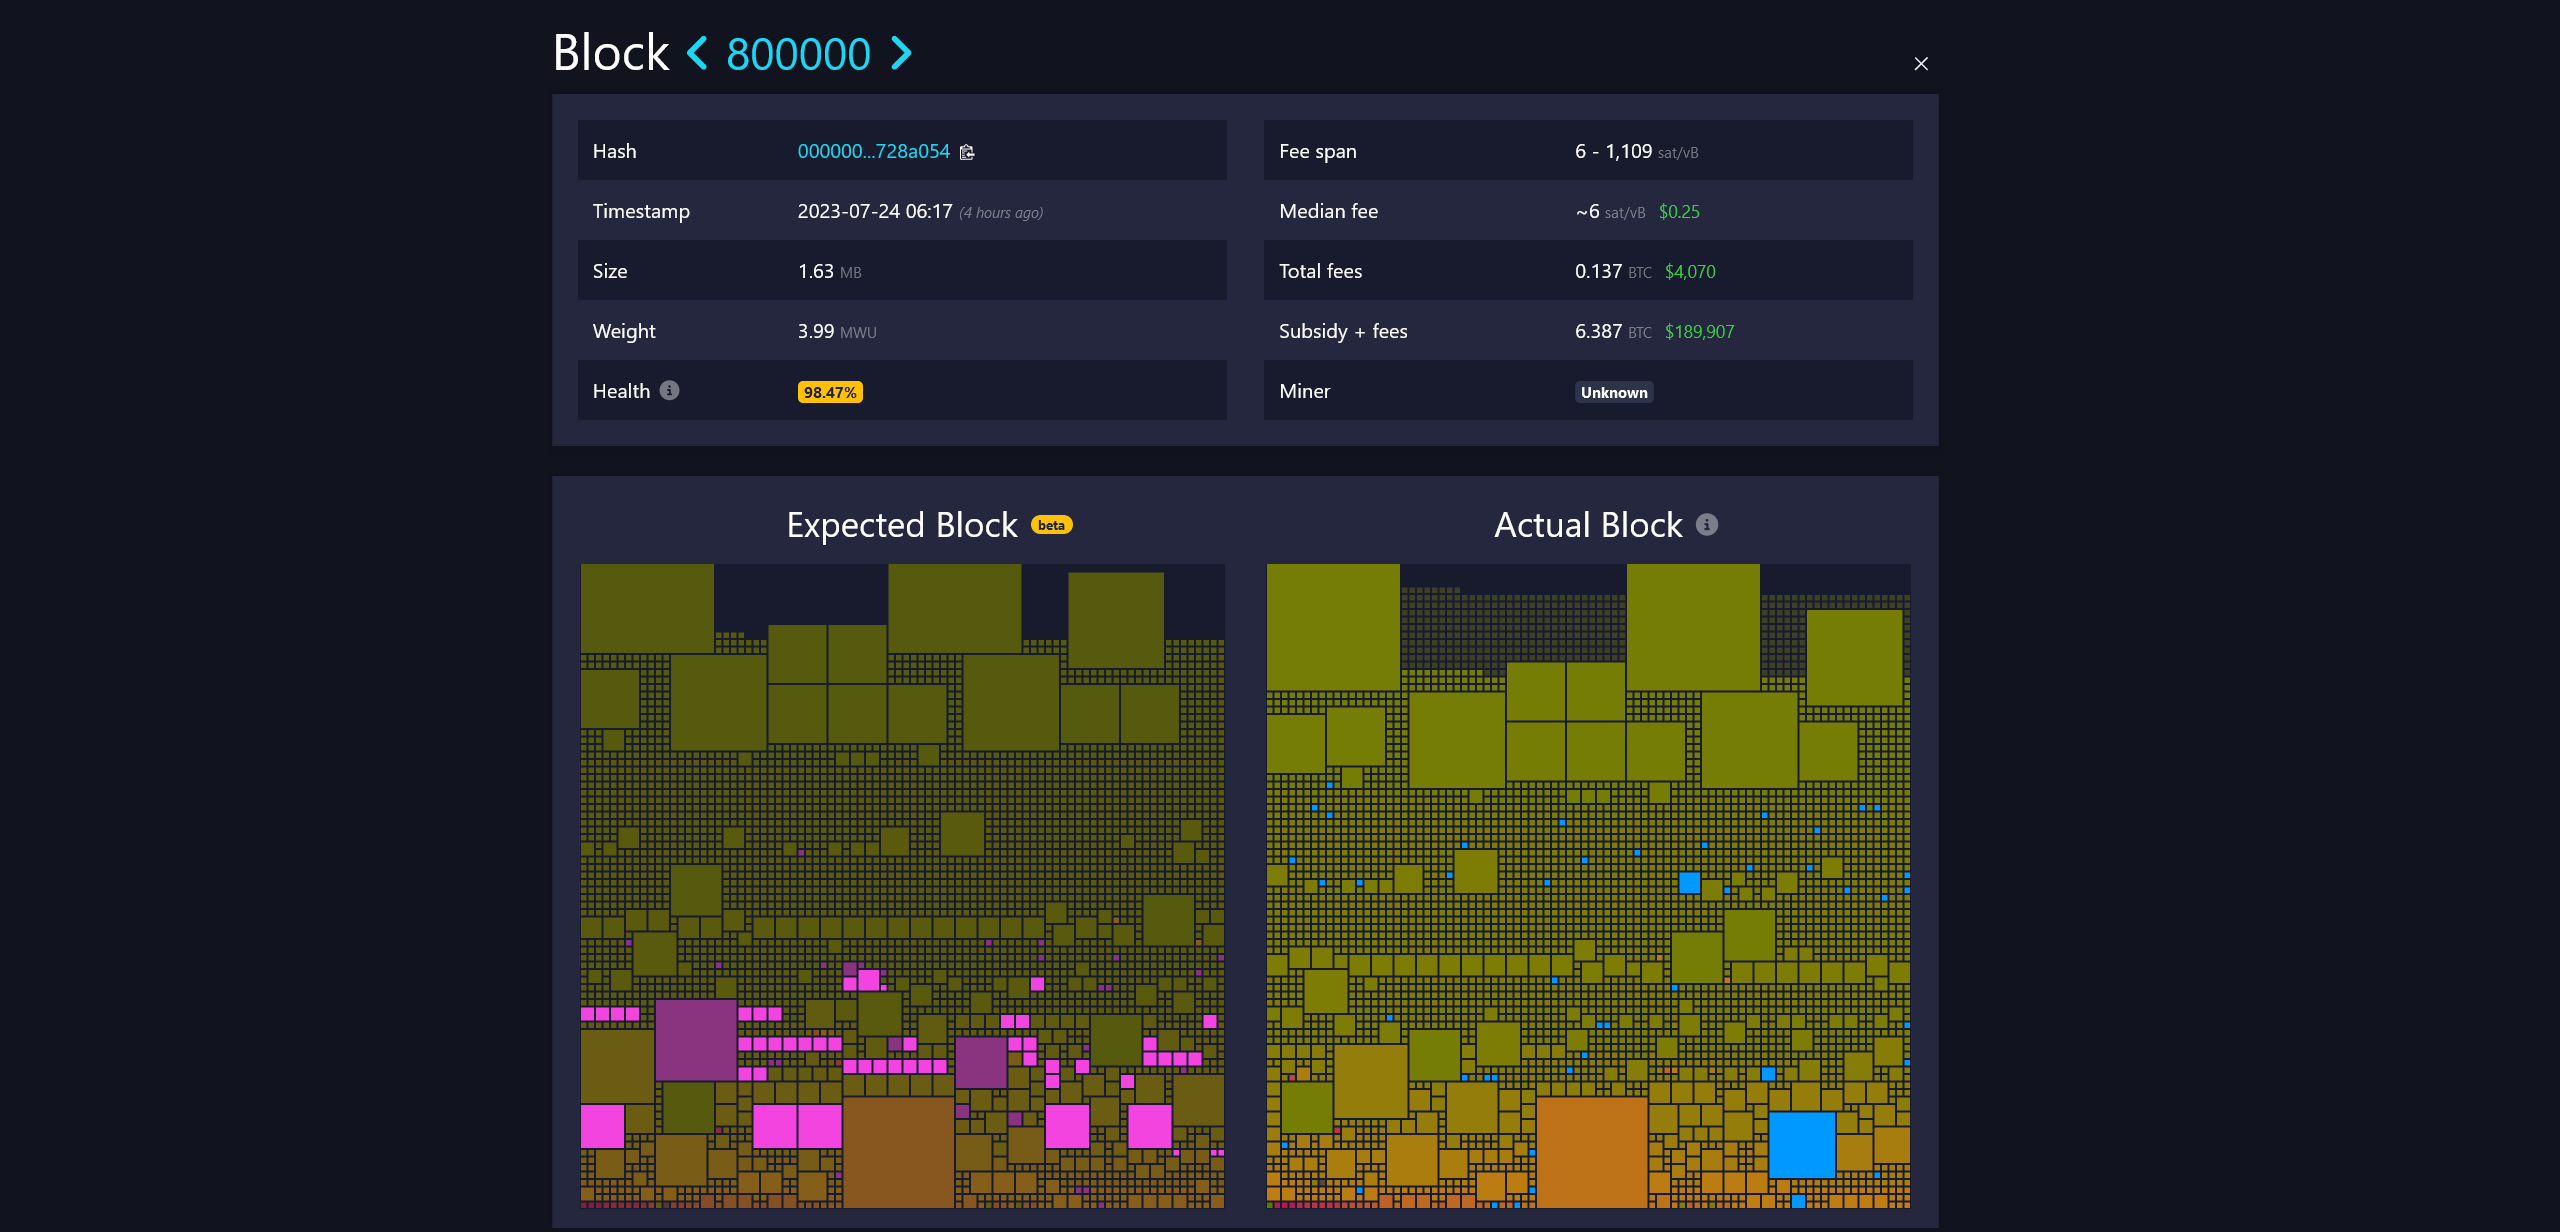Close the block details with X

tap(1920, 64)
